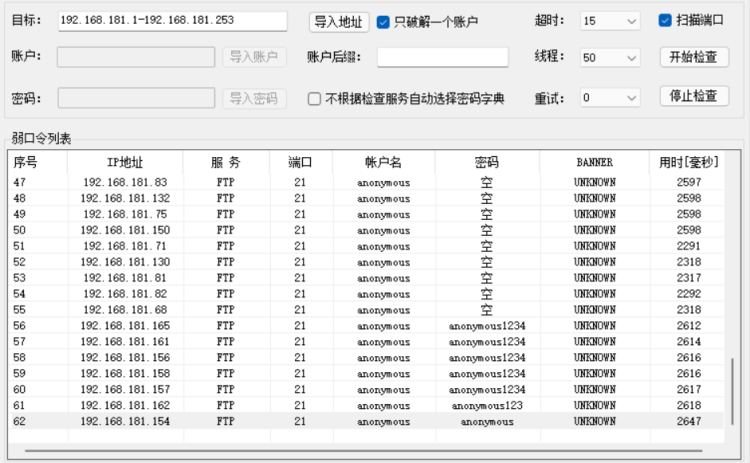
Task: Select row with IP 192.168.181.154
Action: 366,421
